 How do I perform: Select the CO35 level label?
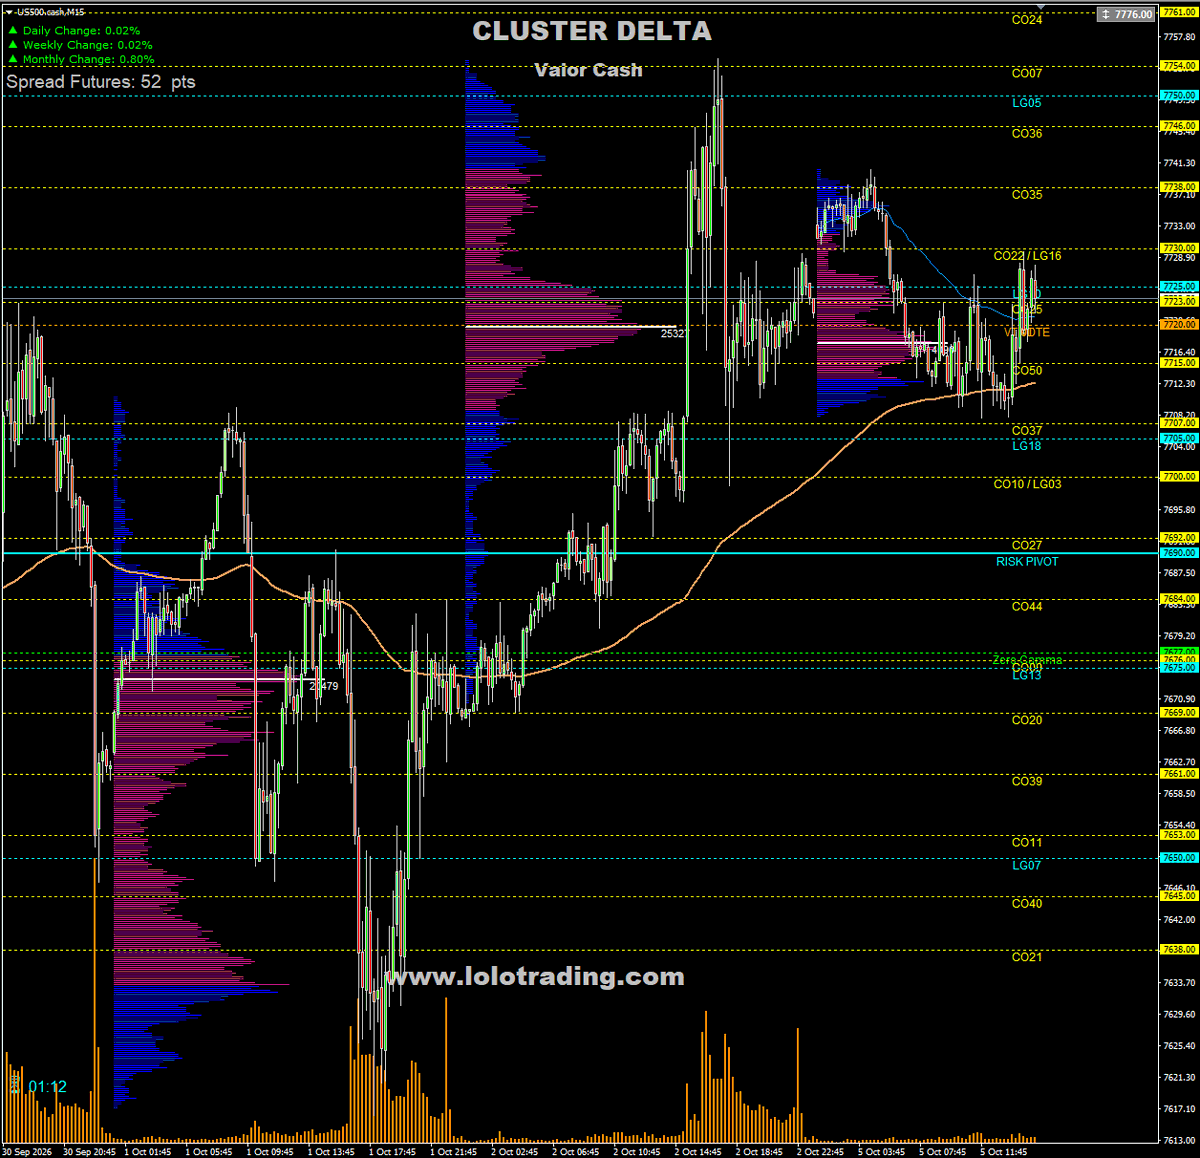pos(1027,195)
